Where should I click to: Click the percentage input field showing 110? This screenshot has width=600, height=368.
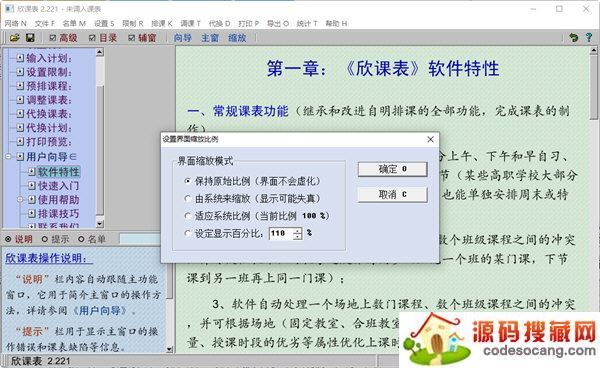(281, 233)
